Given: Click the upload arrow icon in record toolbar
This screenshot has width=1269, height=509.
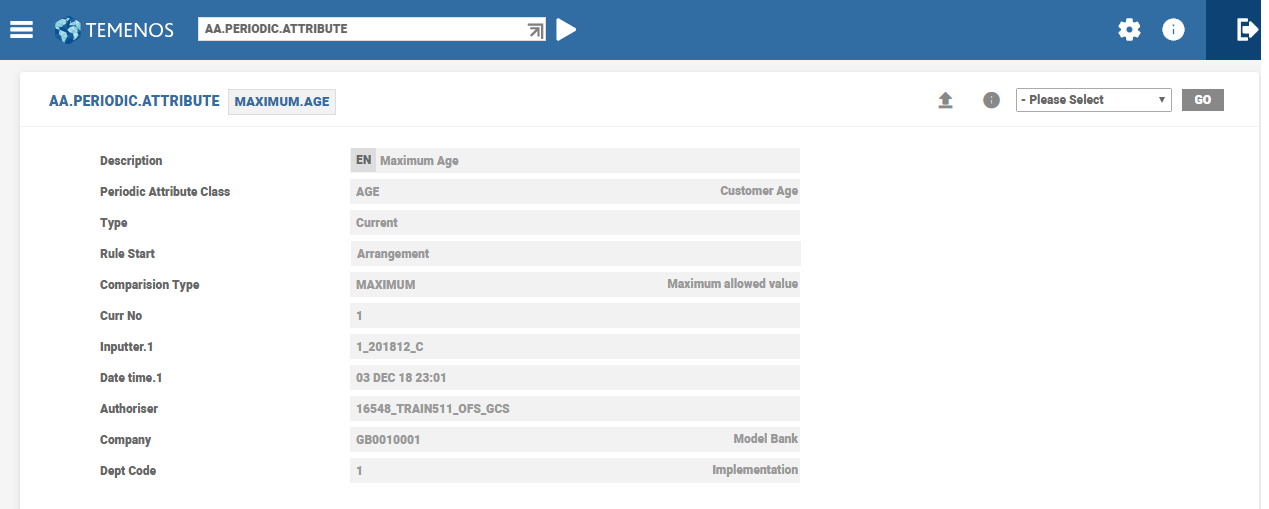Looking at the screenshot, I should [x=945, y=100].
